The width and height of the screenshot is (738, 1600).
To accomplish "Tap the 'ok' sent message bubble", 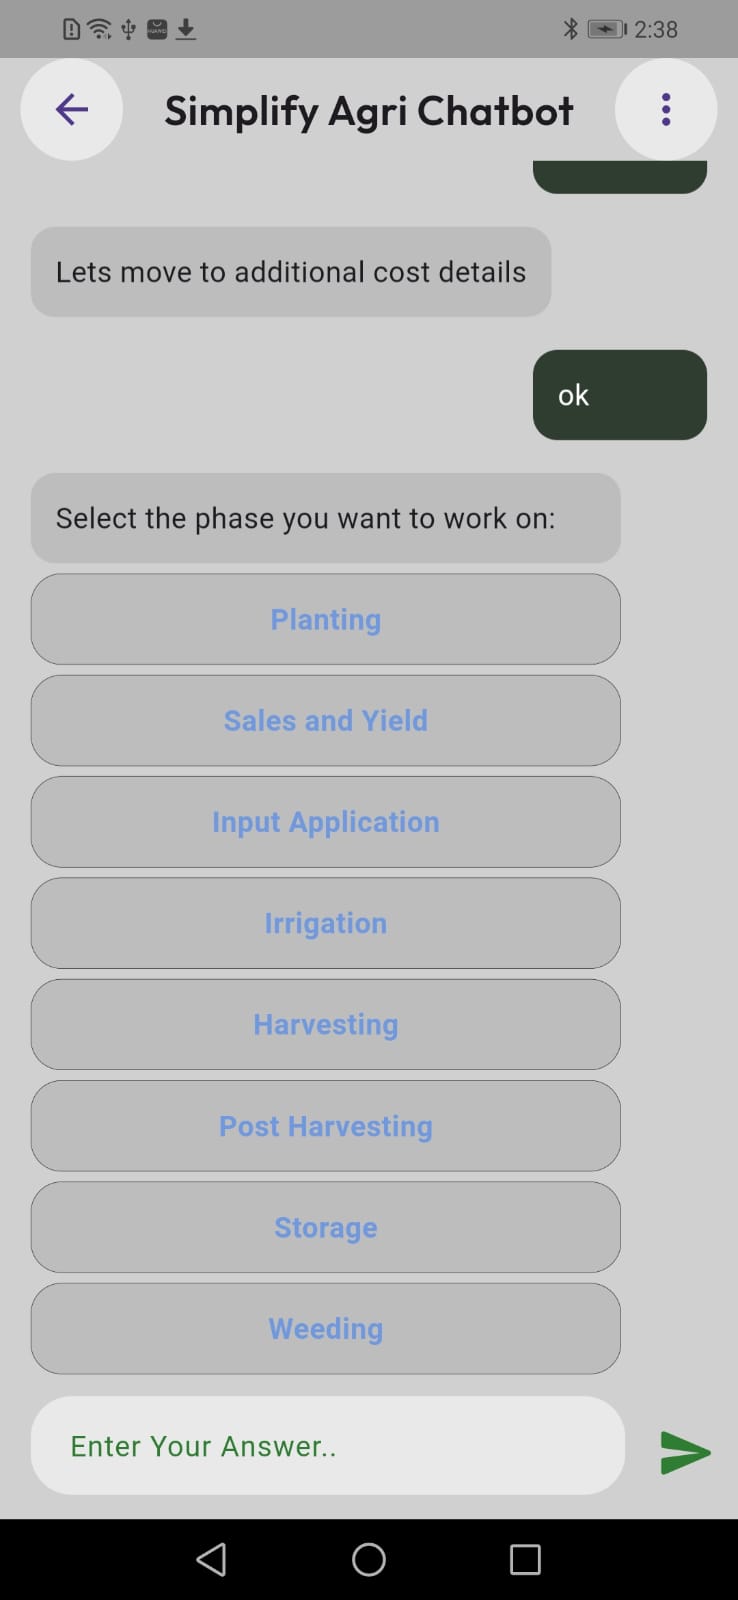I will 619,395.
